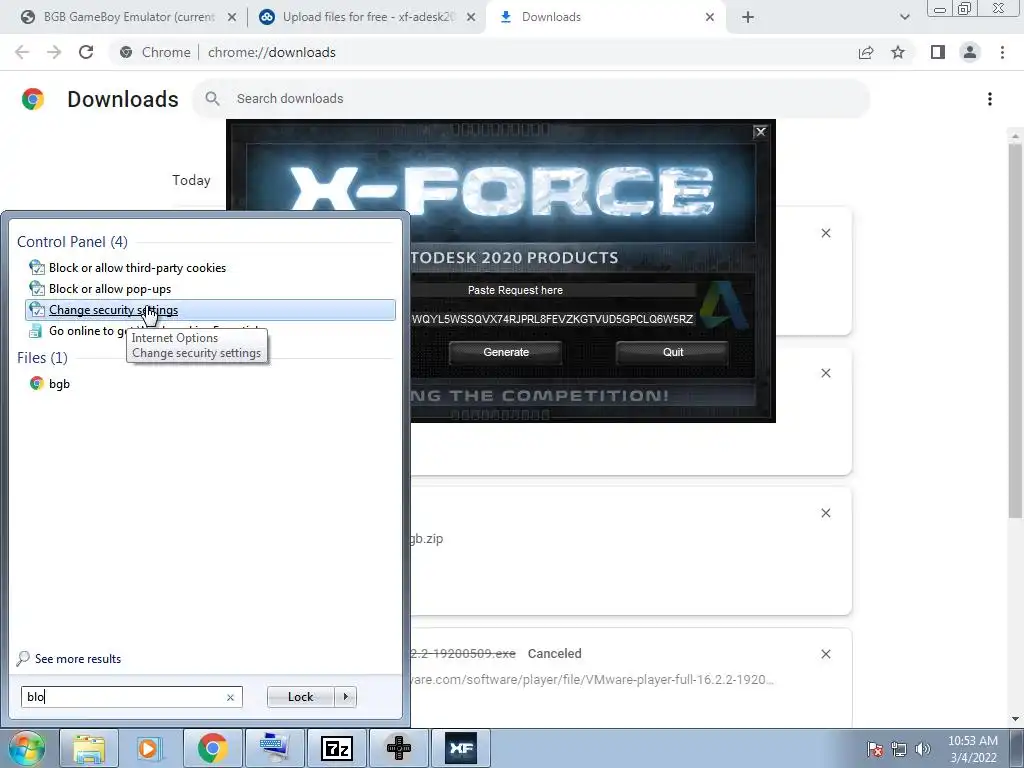Click the Windows Start button
Screen dimensions: 1024x768
tap(26, 748)
